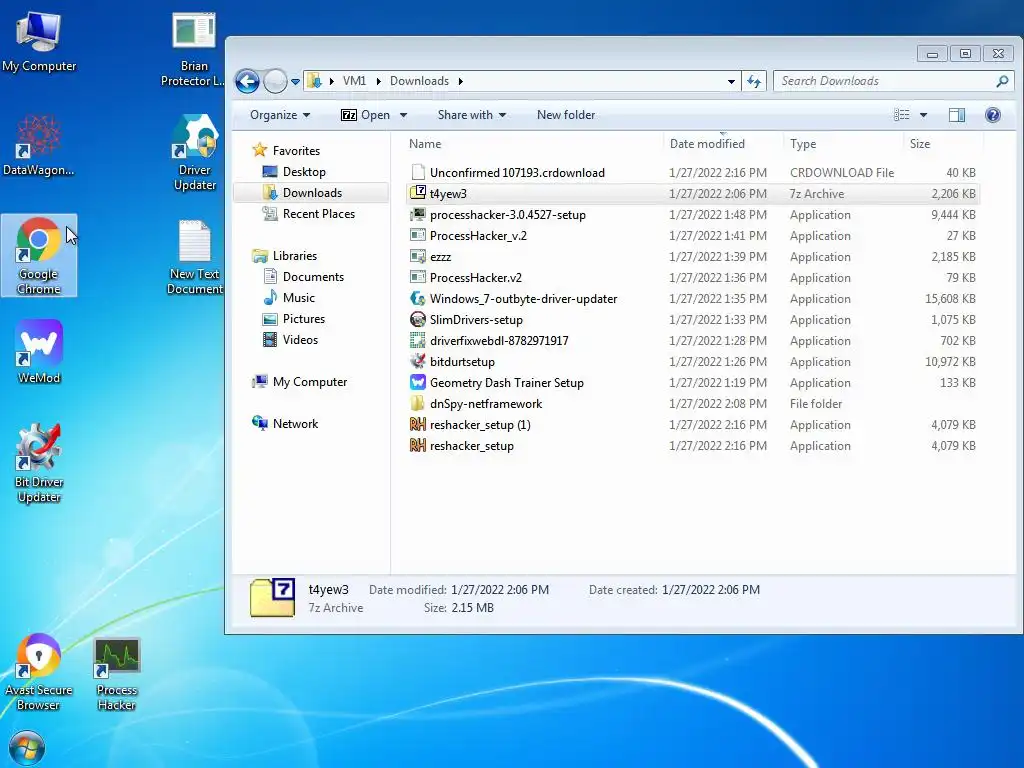1024x768 pixels.
Task: Refresh the Downloads folder view
Action: pyautogui.click(x=754, y=81)
